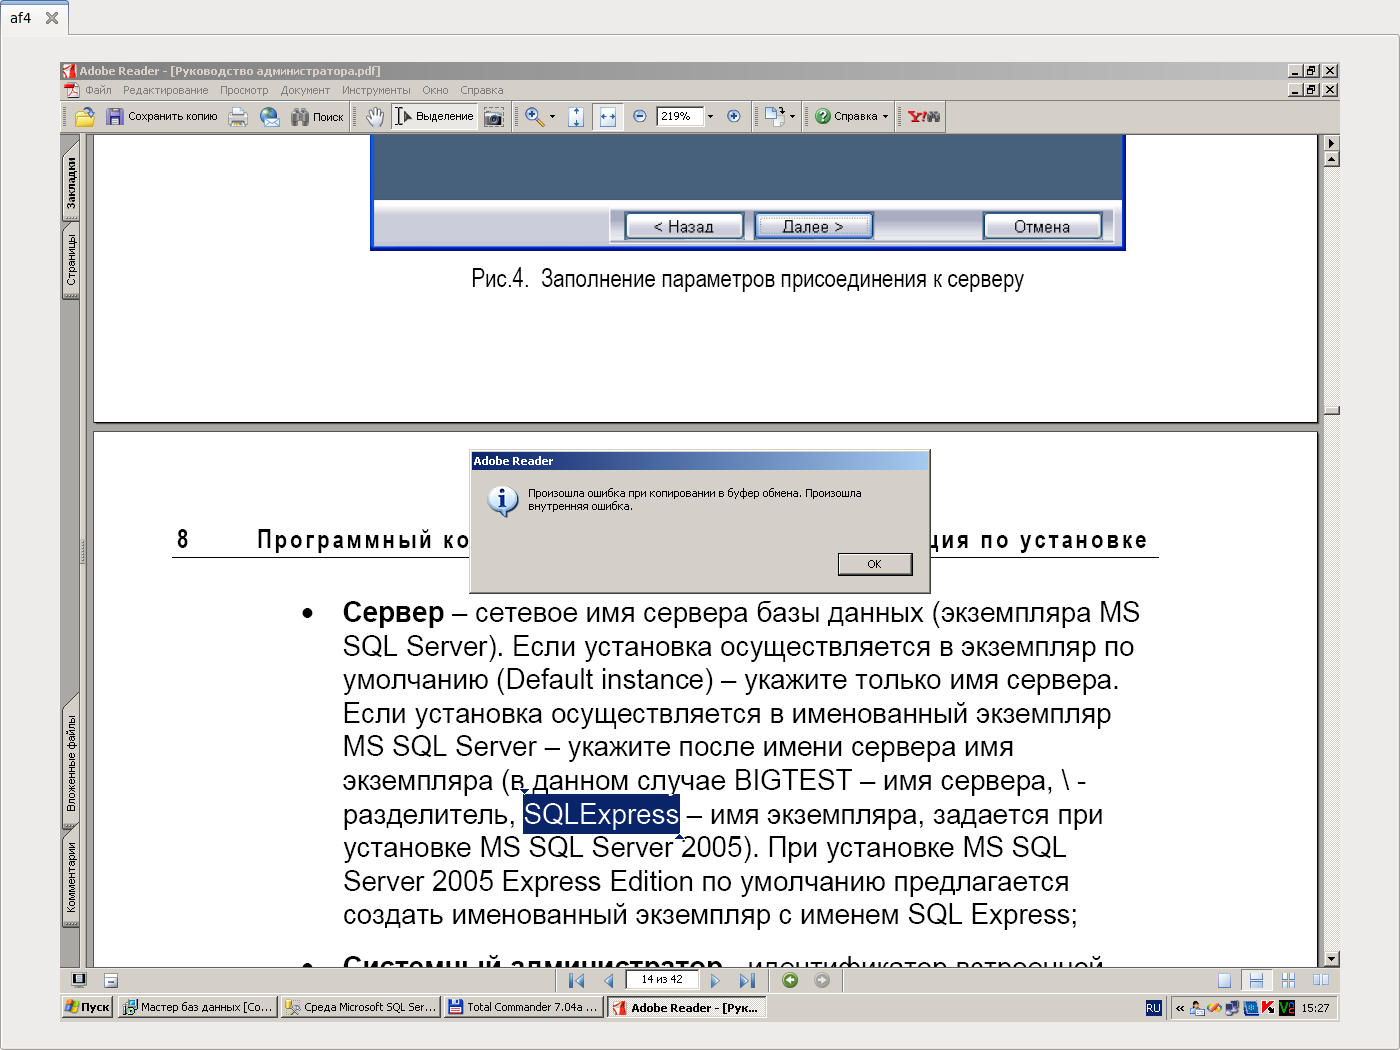Image resolution: width=1400 pixels, height=1050 pixels.
Task: Click the RU language indicator in tray
Action: click(1153, 1008)
